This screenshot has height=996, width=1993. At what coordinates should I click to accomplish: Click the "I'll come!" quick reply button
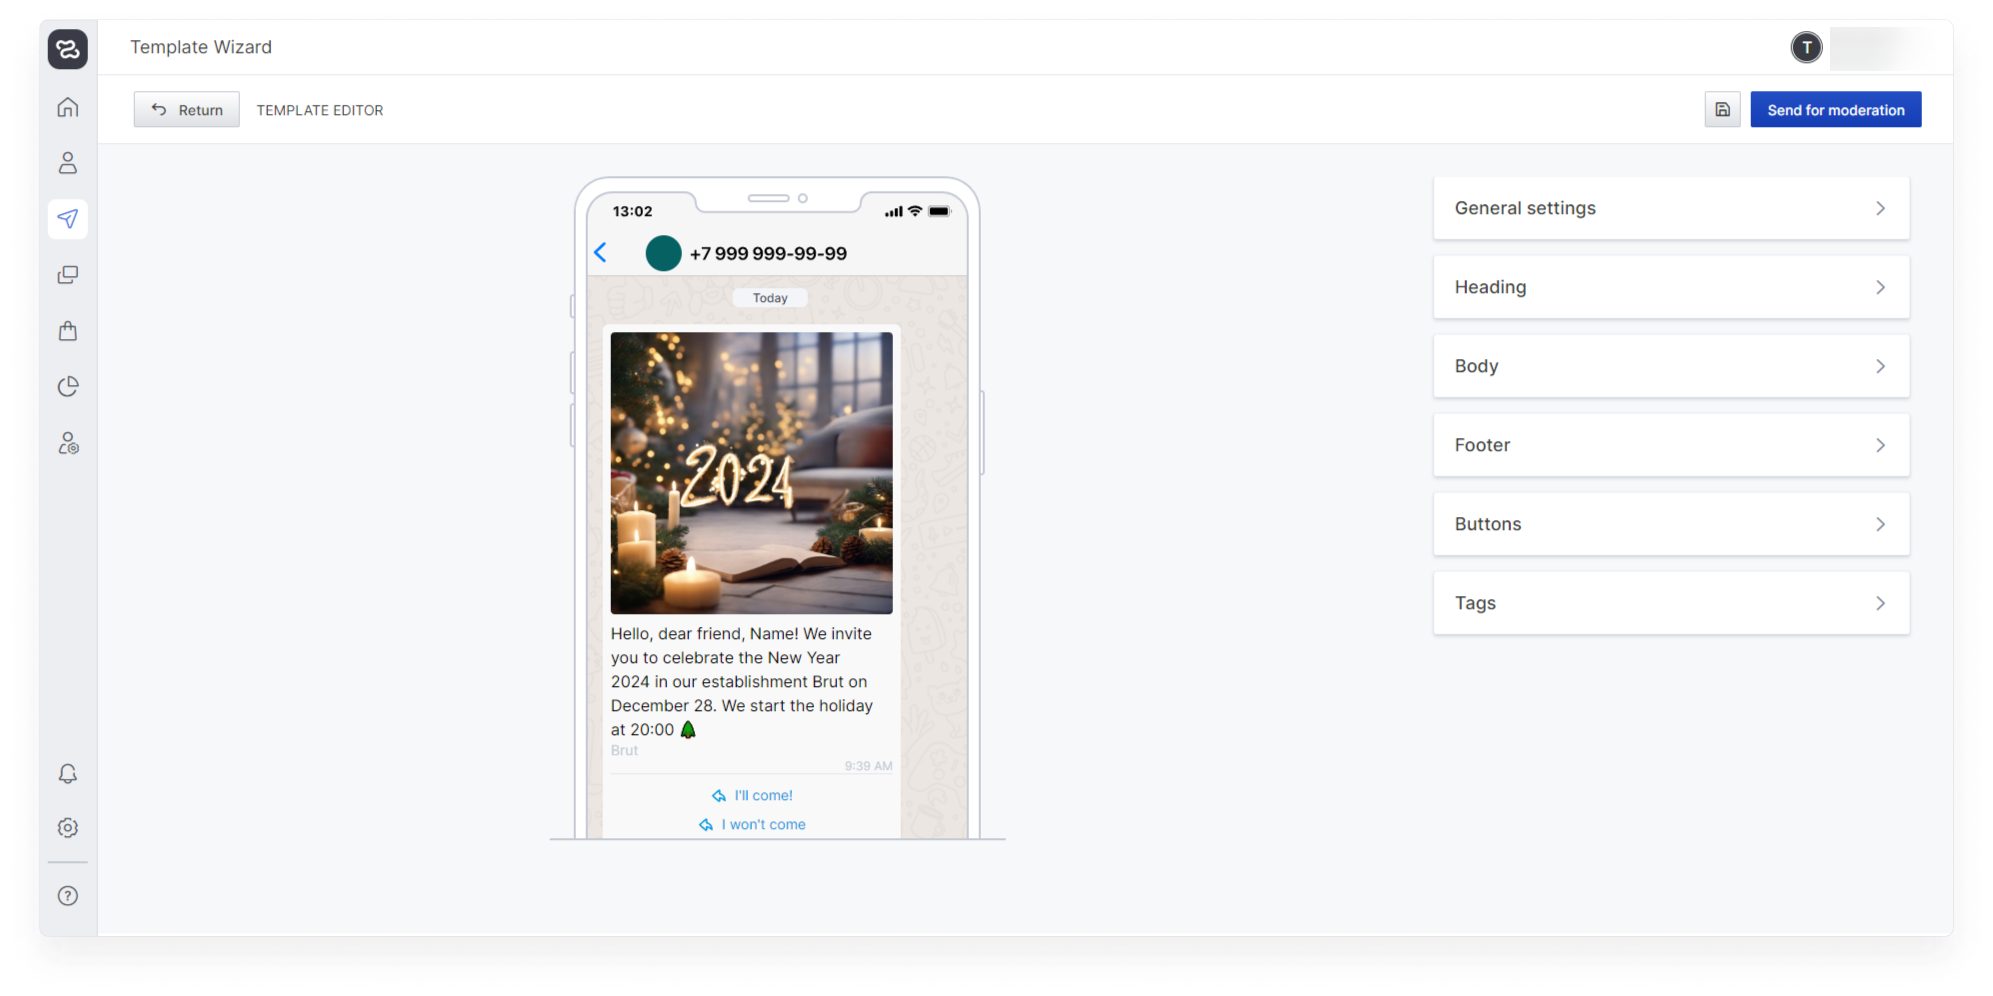point(752,796)
